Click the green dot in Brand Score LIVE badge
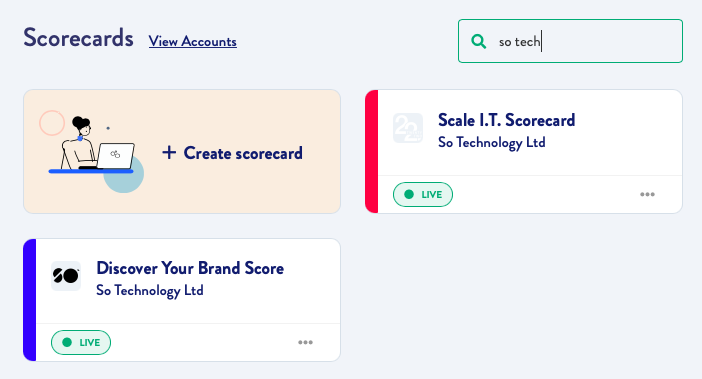Image resolution: width=702 pixels, height=379 pixels. 67,342
